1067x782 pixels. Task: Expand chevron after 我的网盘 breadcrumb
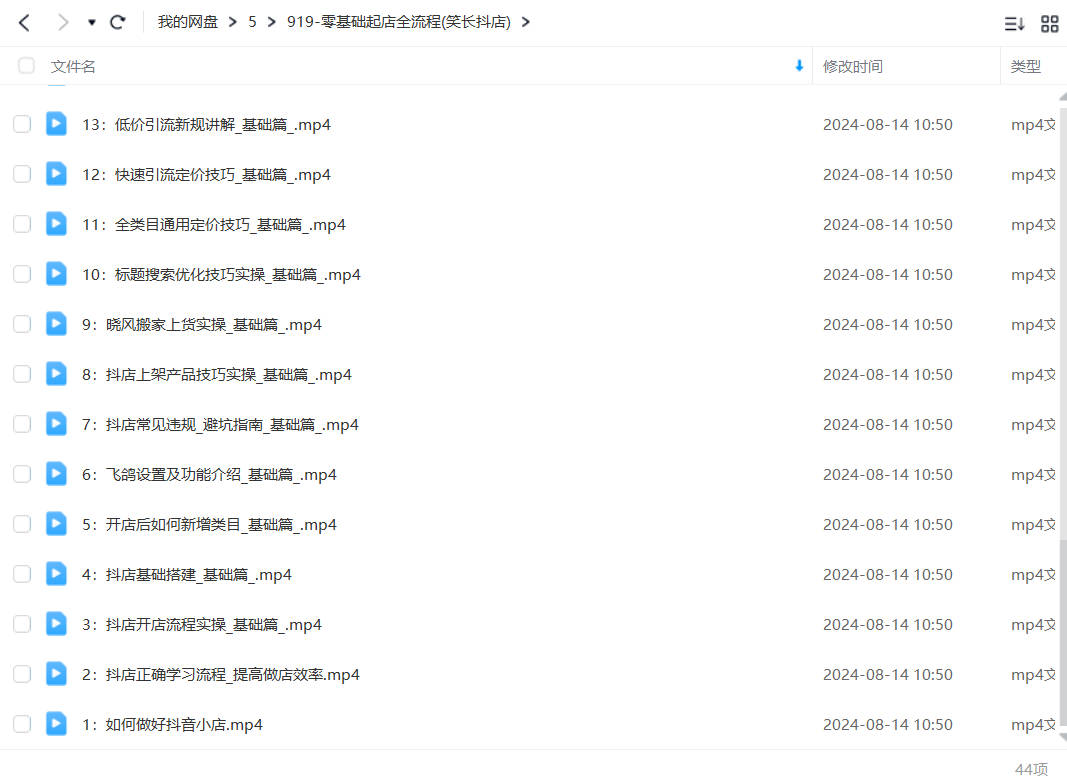click(233, 22)
